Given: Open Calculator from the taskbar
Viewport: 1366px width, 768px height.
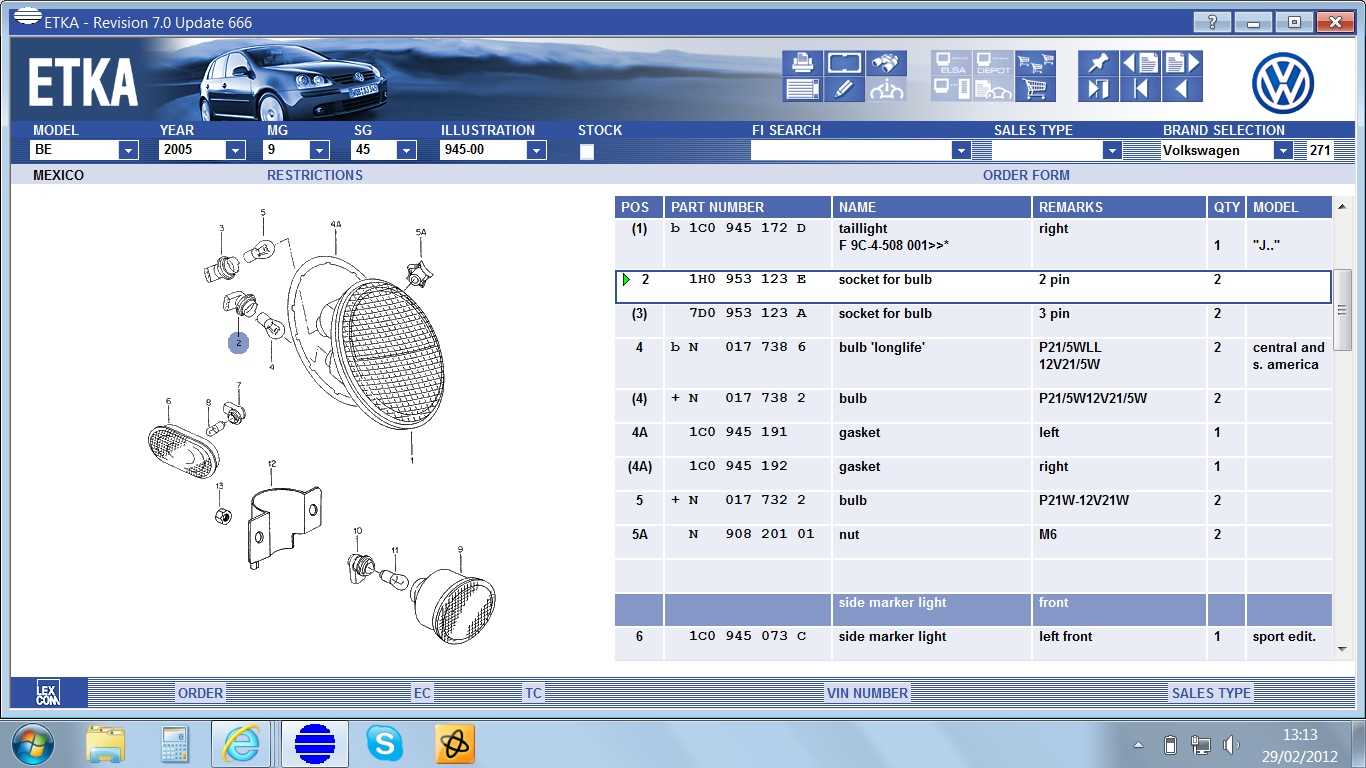Looking at the screenshot, I should coord(175,744).
